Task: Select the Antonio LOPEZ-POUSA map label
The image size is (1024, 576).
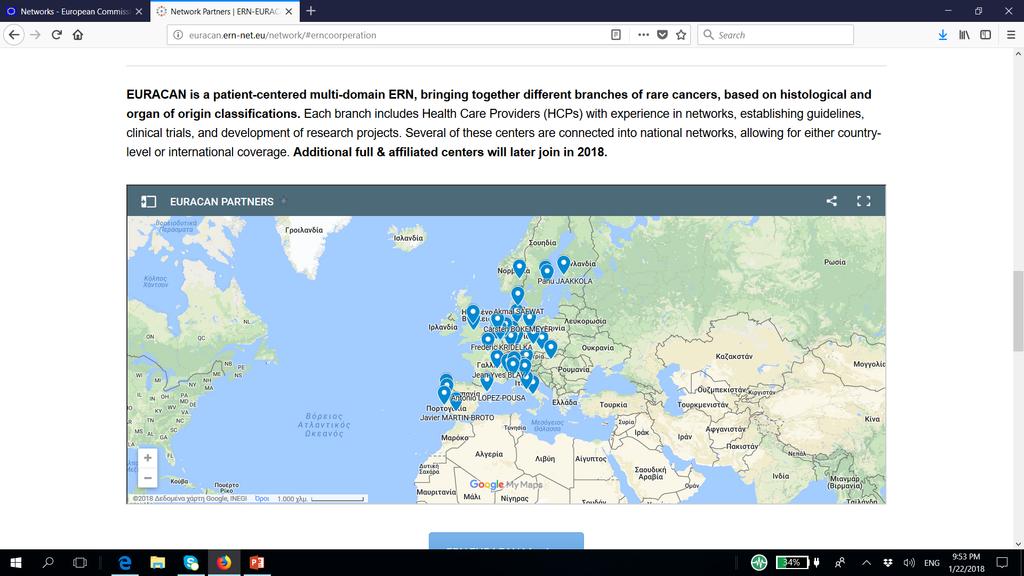Action: [x=488, y=398]
